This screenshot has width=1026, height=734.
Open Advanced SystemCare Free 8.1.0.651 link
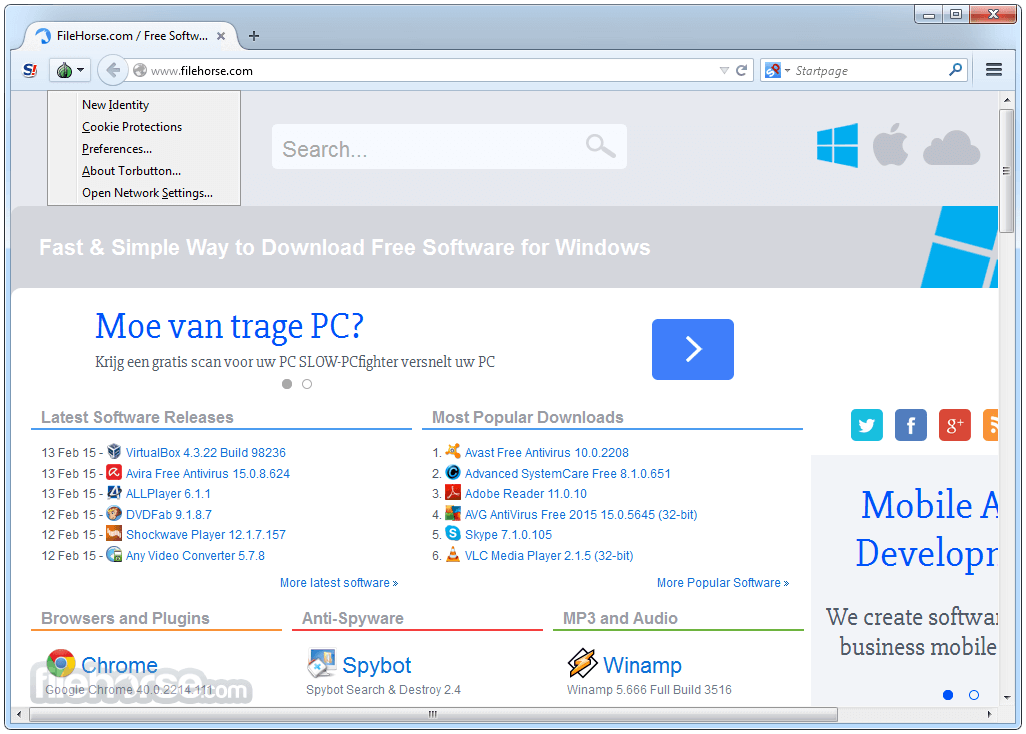[x=567, y=474]
